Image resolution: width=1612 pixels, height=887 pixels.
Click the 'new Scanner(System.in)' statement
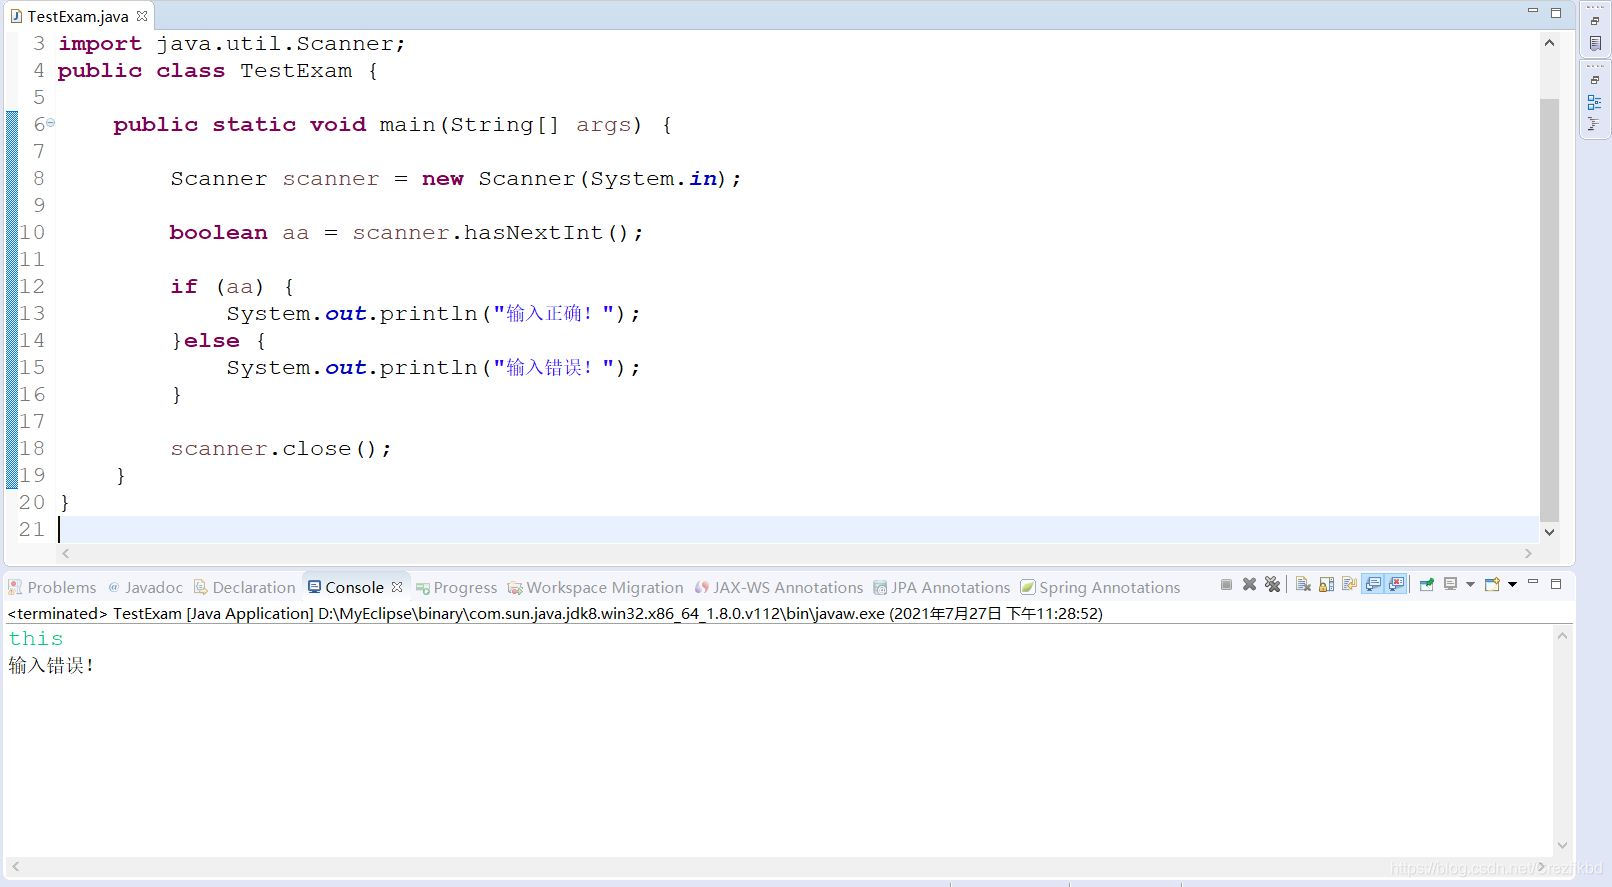(580, 179)
